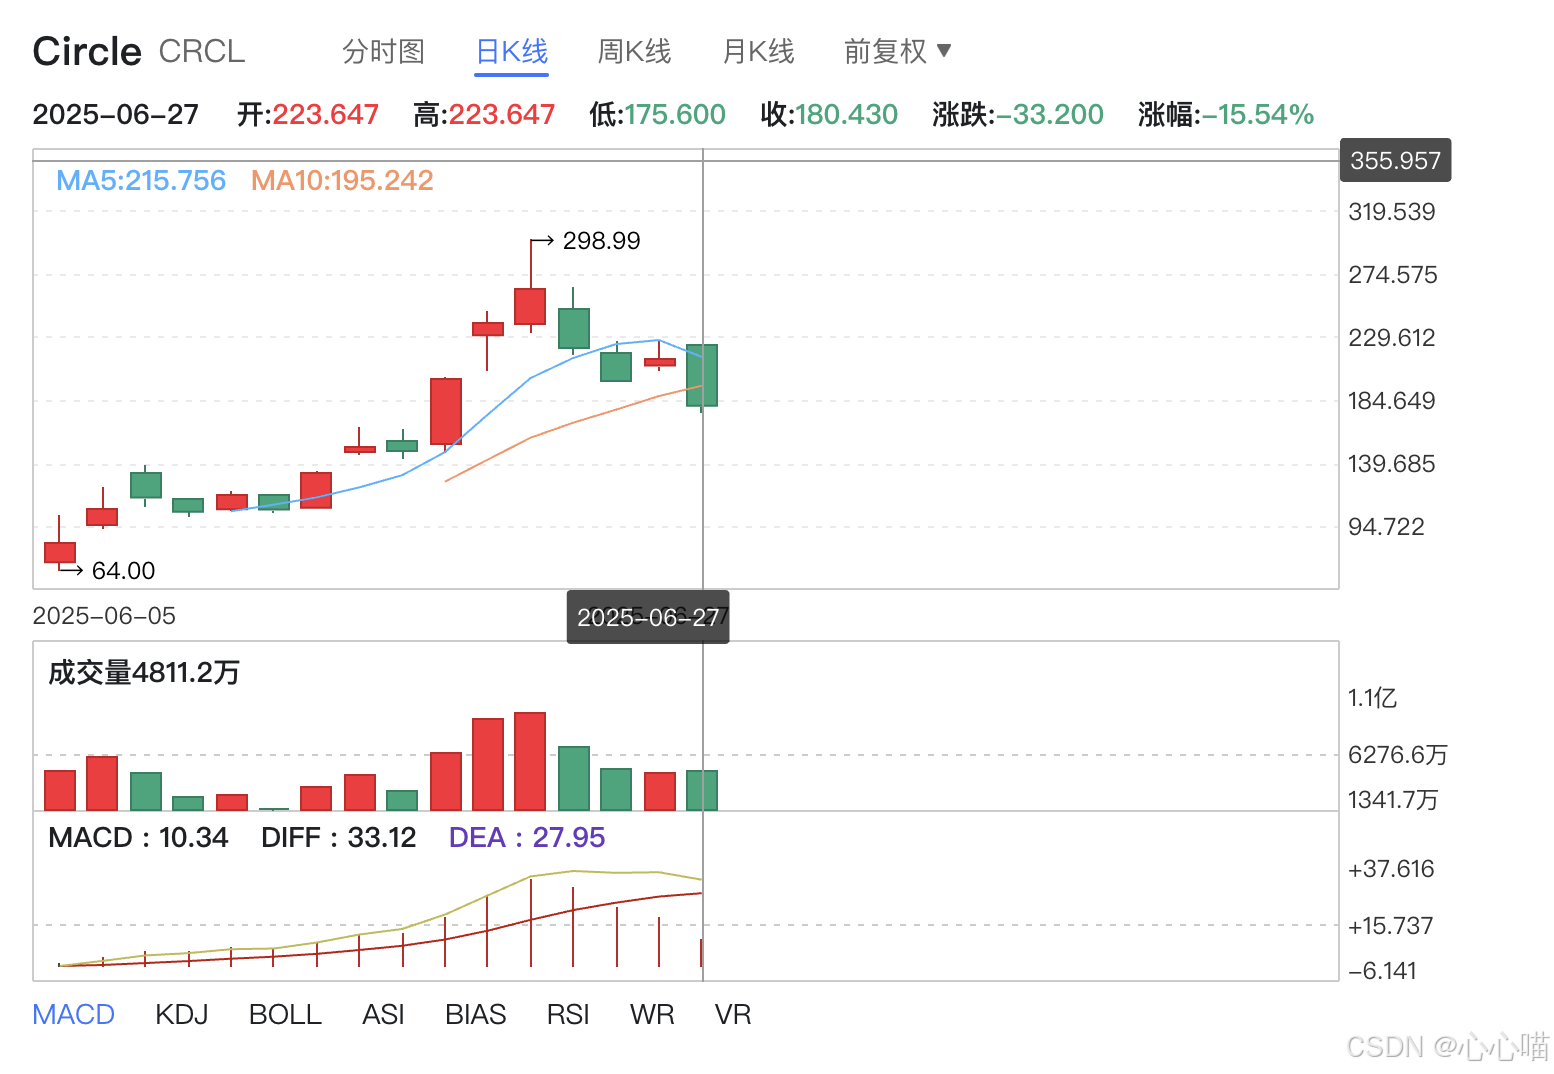Click the -6.141 MACD axis label
Viewport: 1554px width, 1074px height.
click(1382, 971)
